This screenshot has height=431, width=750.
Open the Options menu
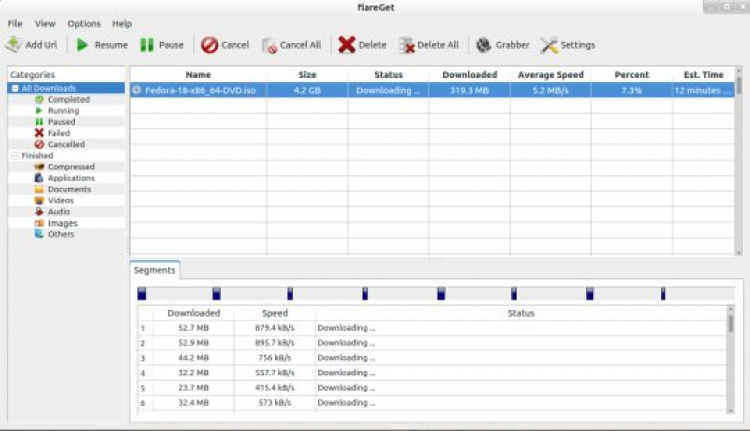click(x=84, y=23)
